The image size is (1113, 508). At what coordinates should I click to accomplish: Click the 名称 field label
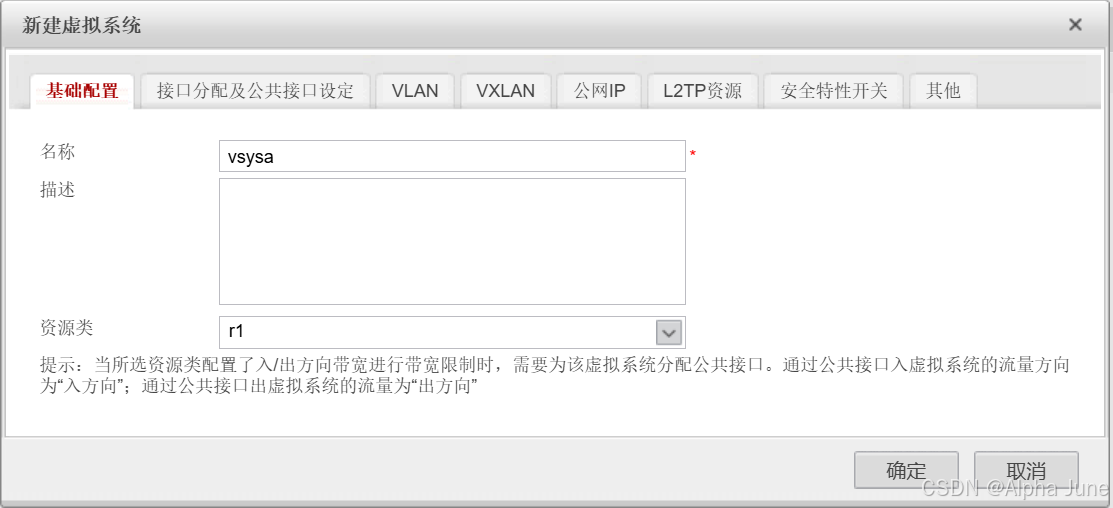pos(57,151)
